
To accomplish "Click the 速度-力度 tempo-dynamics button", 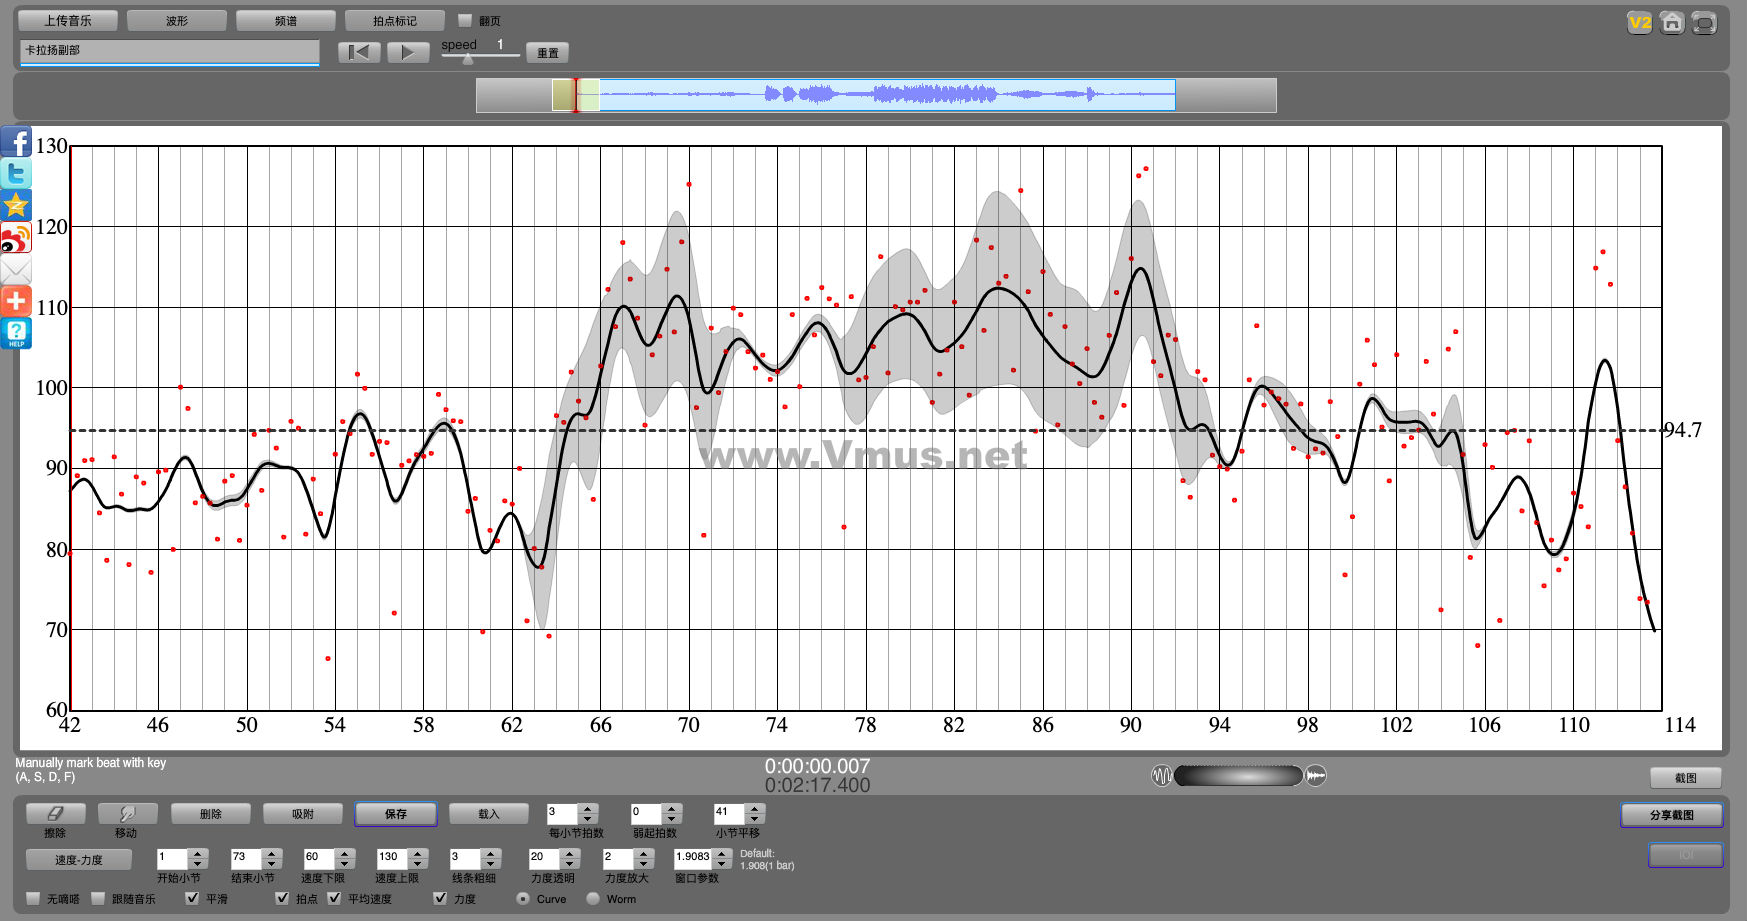I will (79, 859).
